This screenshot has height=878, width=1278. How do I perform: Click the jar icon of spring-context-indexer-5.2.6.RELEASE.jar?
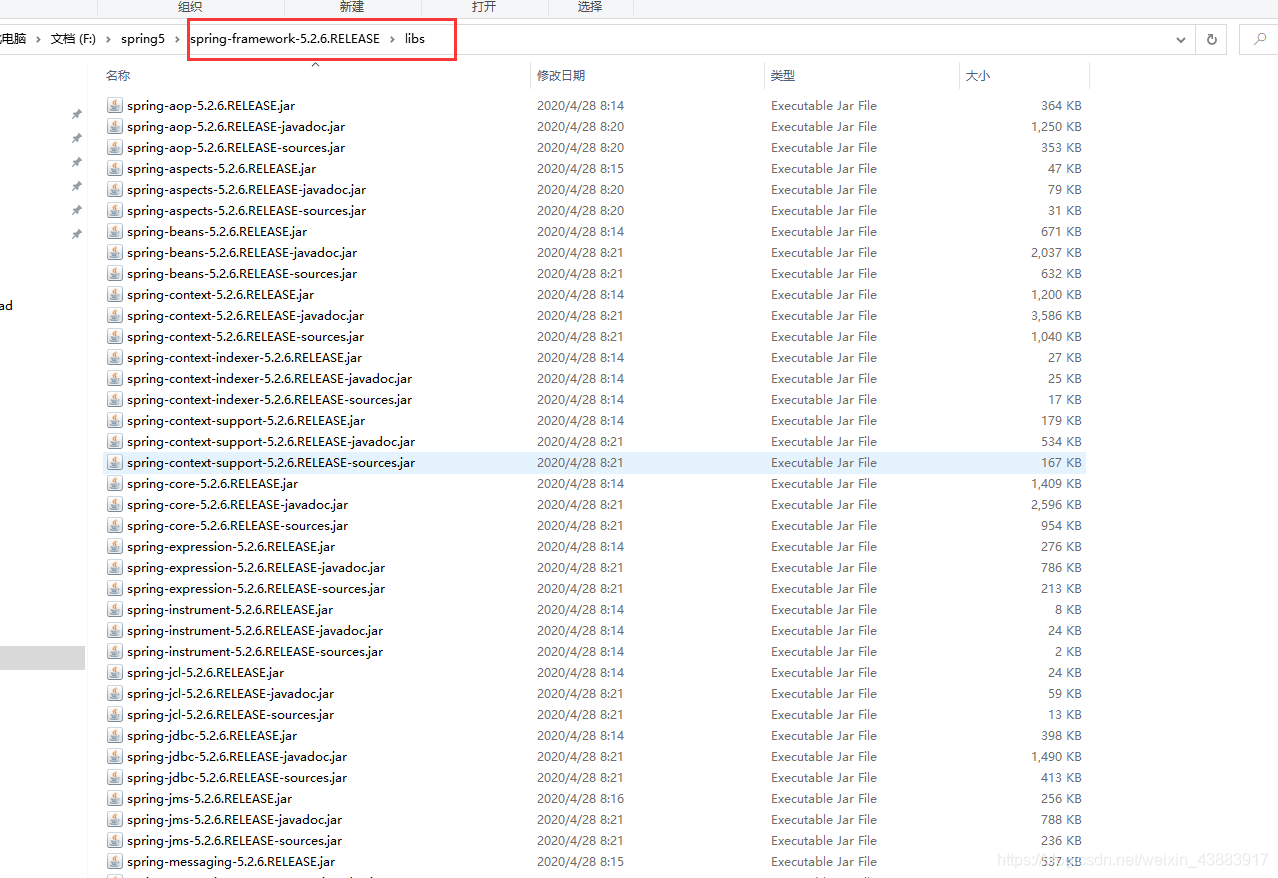(x=114, y=357)
